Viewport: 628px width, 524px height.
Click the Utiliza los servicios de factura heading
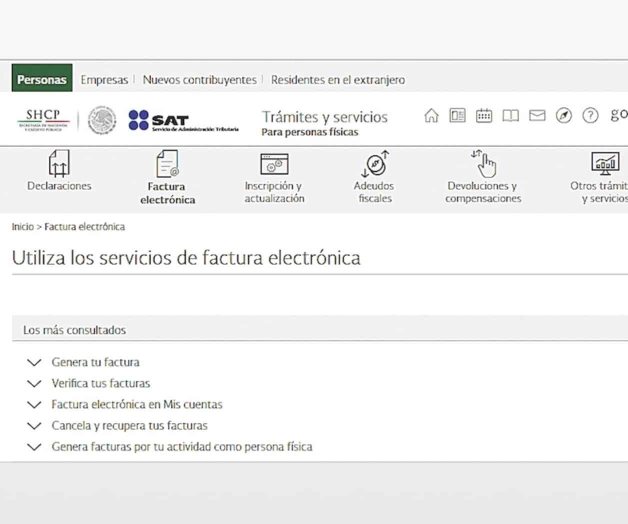pos(186,258)
